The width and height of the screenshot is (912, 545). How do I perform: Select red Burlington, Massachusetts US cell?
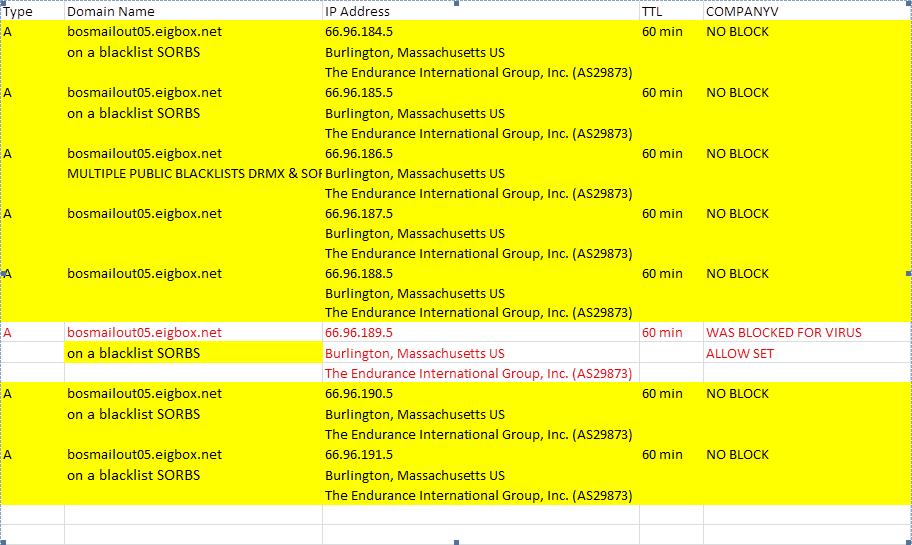(480, 353)
